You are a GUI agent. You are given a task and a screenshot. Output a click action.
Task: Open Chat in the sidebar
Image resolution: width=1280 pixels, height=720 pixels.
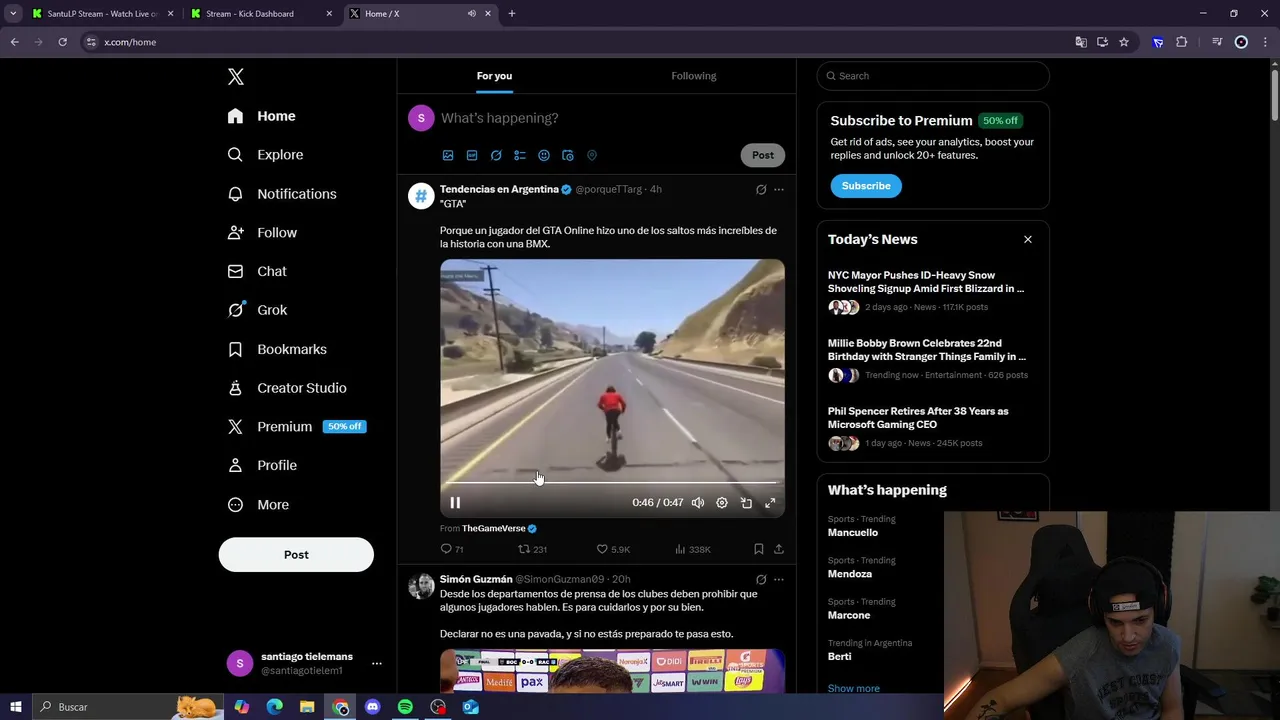tap(257, 271)
